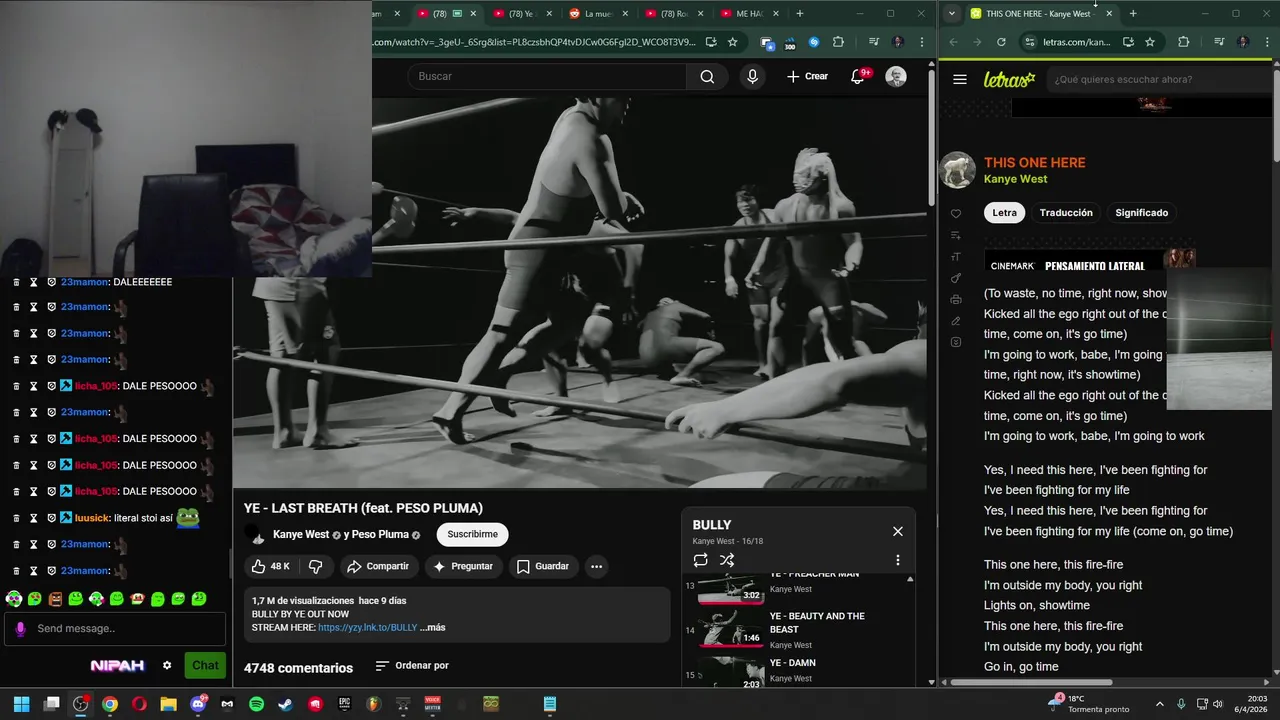This screenshot has width=1280, height=720.
Task: Start YouTube voice search with microphone
Action: point(753,76)
